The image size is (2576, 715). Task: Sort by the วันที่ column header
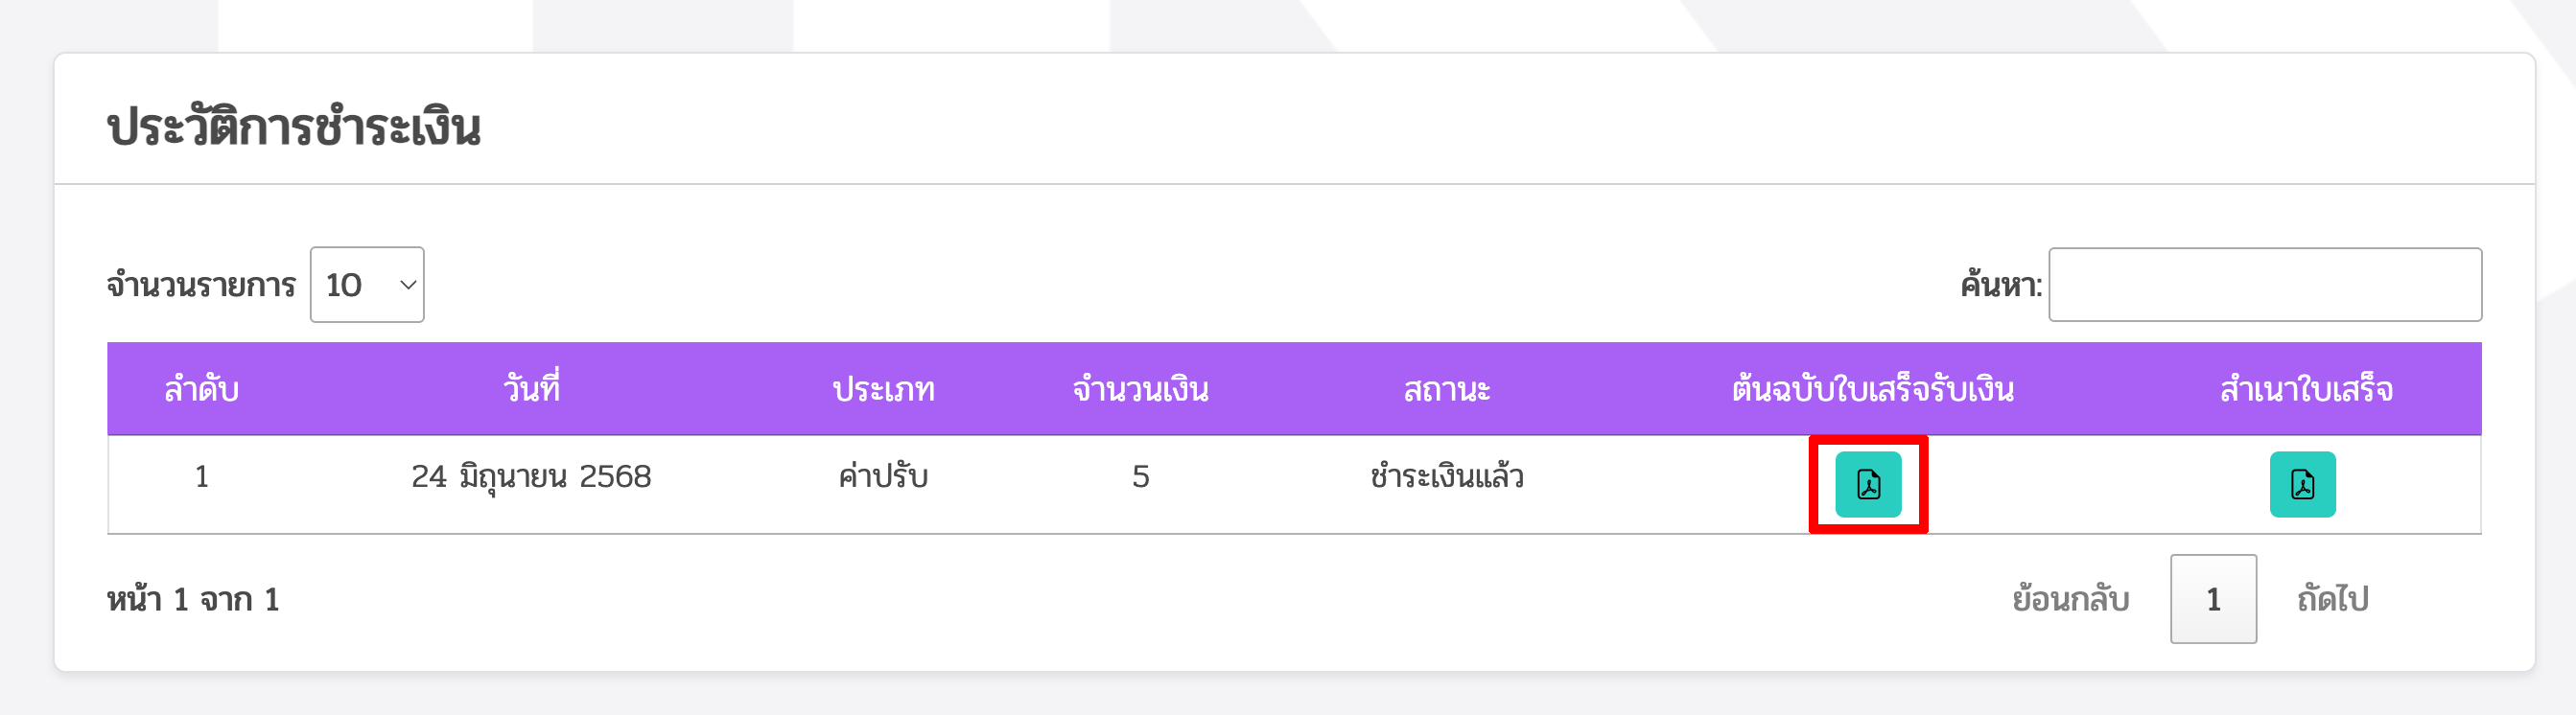tap(531, 389)
